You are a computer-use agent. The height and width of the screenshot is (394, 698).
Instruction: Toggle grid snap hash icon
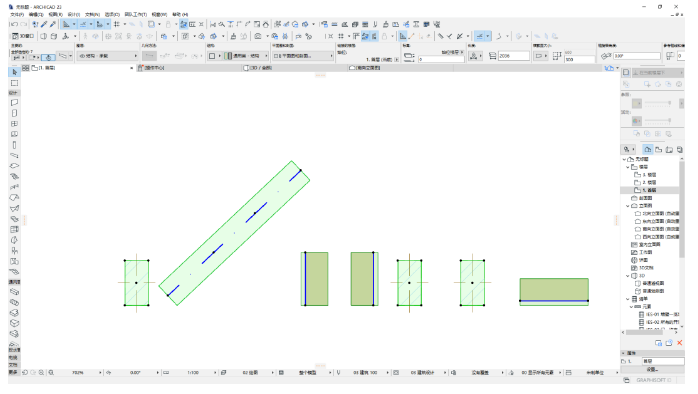[x=117, y=24]
